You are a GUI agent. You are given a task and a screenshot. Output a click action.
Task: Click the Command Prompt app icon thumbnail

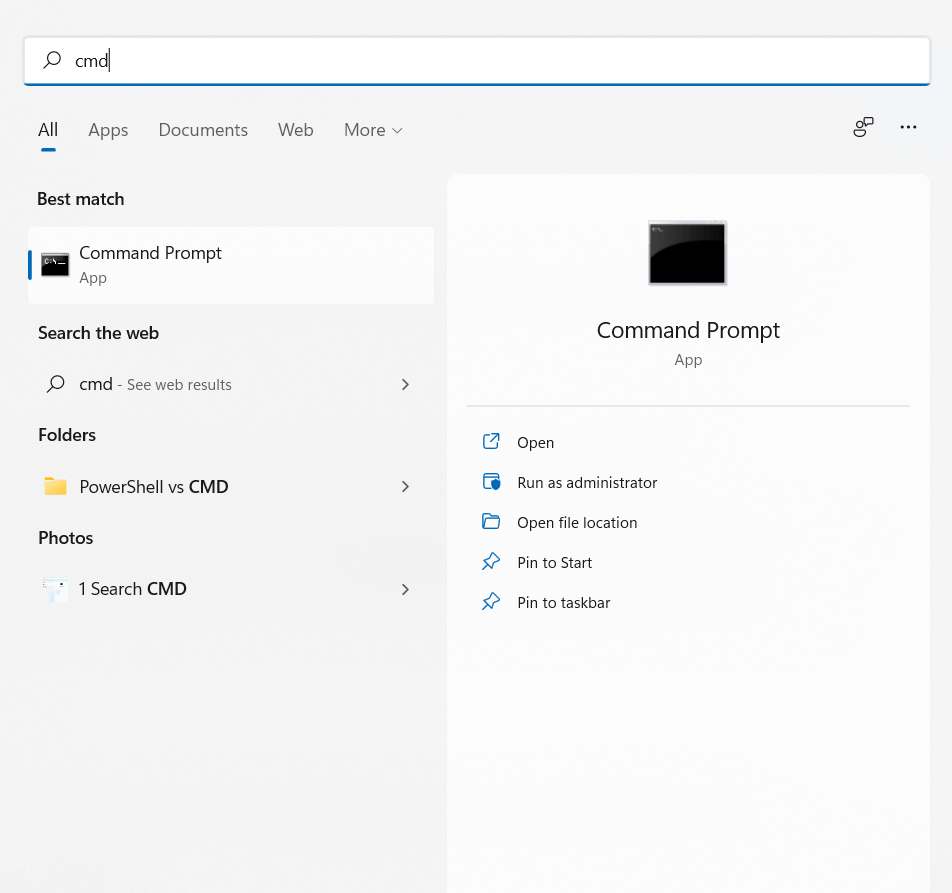(54, 264)
